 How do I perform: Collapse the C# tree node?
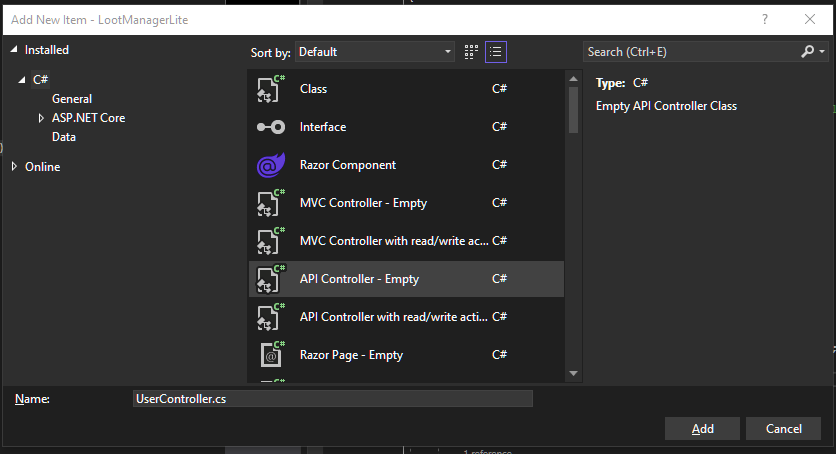[21, 80]
